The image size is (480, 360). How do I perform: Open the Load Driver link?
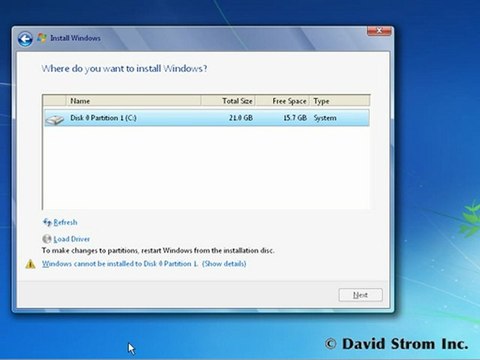(71, 239)
